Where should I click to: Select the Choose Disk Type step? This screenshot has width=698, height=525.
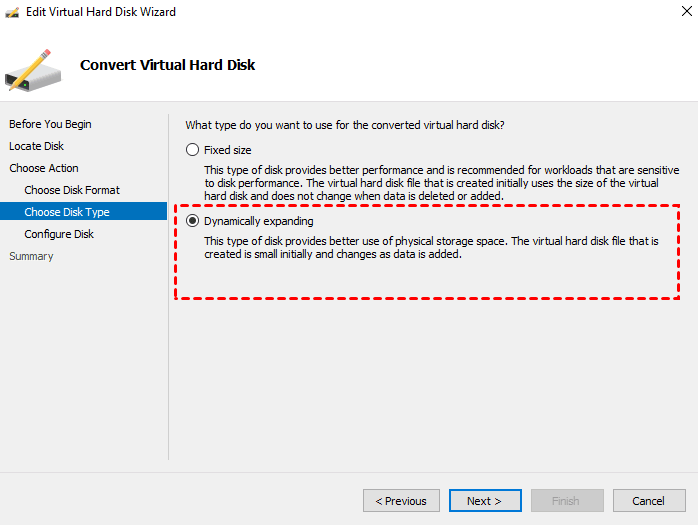point(67,212)
